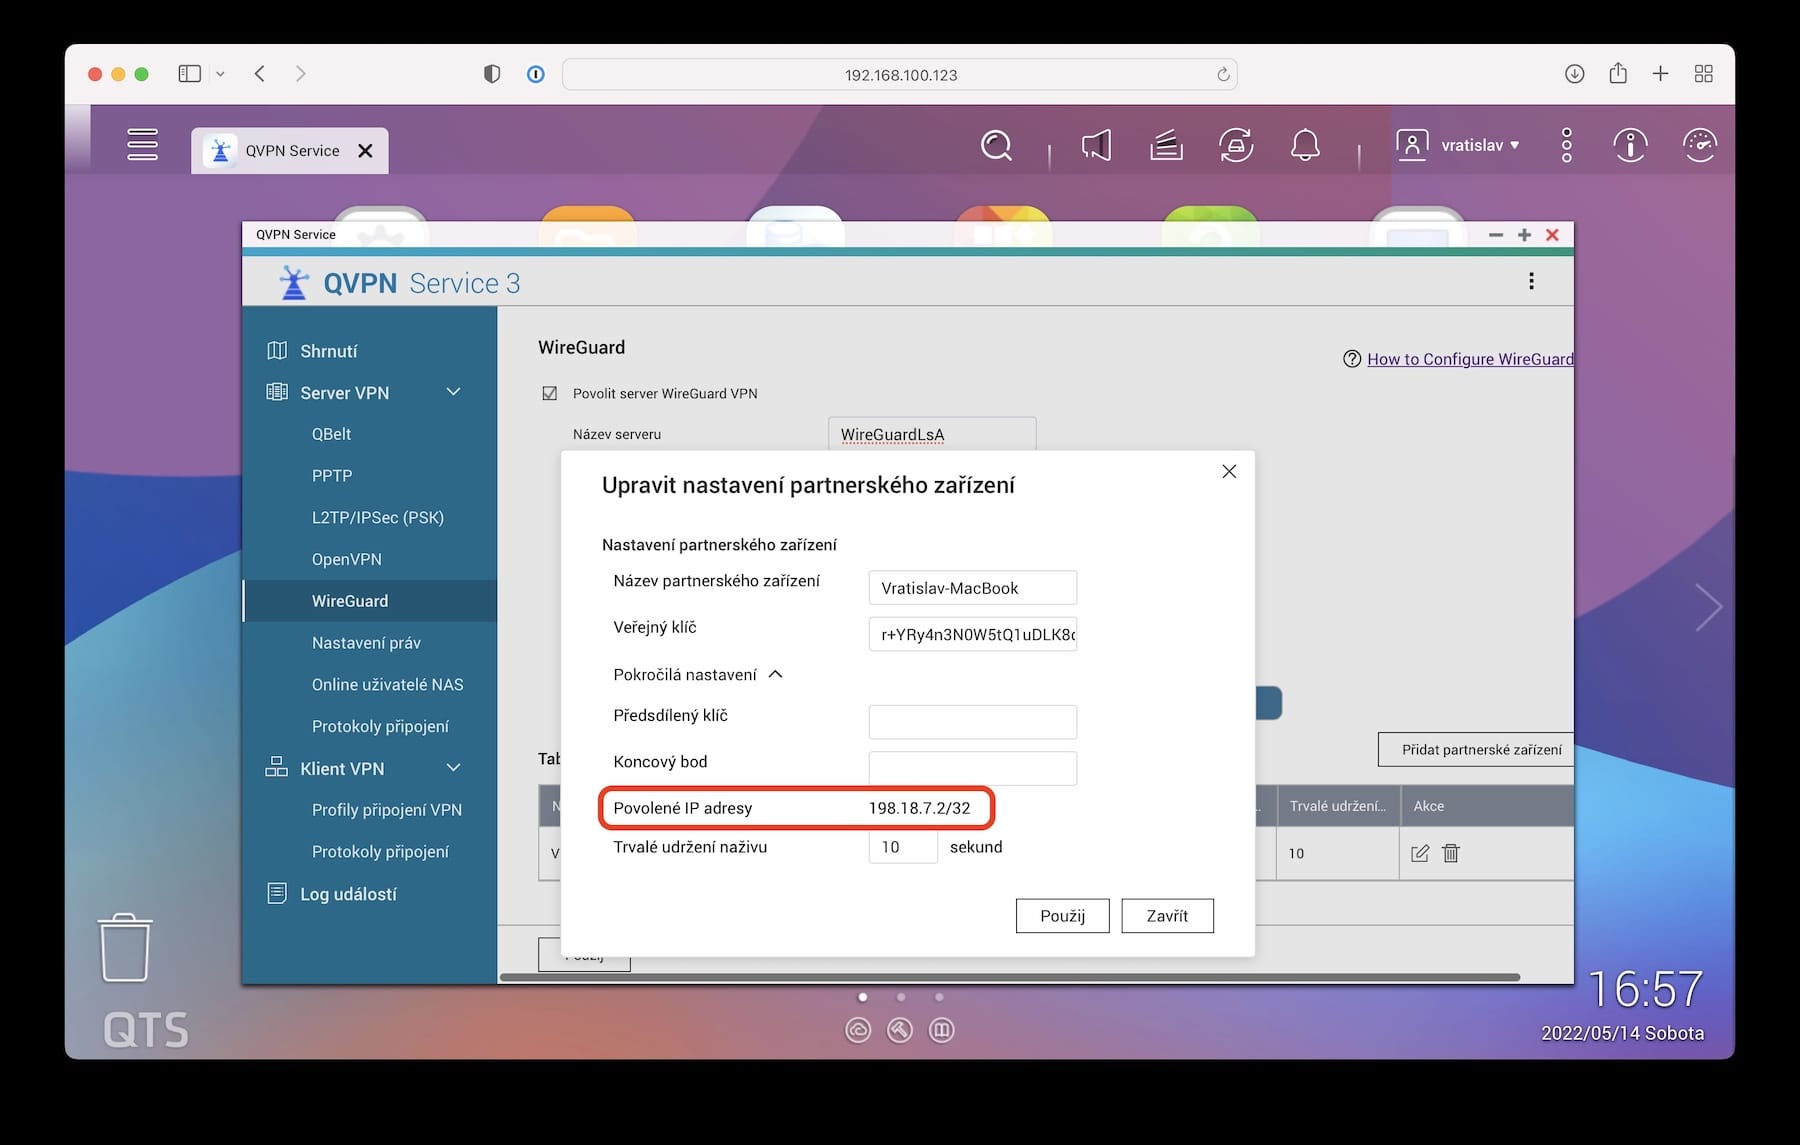Switch to the QVPN Service taskbar tab
Image resolution: width=1800 pixels, height=1145 pixels.
click(x=290, y=151)
